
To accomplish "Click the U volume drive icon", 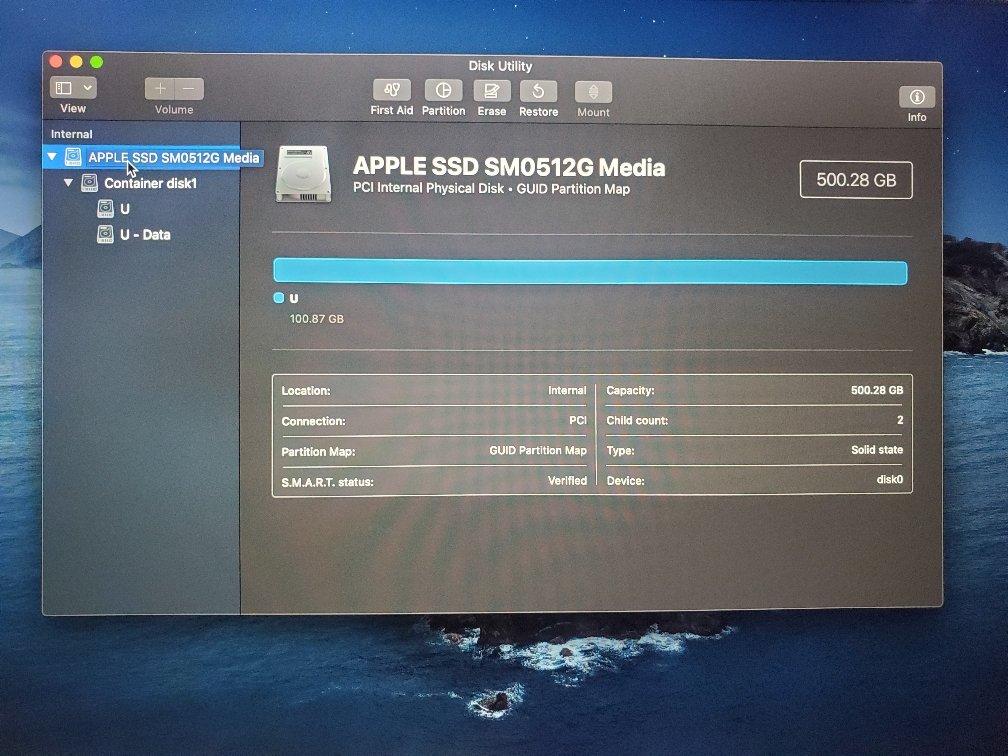I will (105, 209).
